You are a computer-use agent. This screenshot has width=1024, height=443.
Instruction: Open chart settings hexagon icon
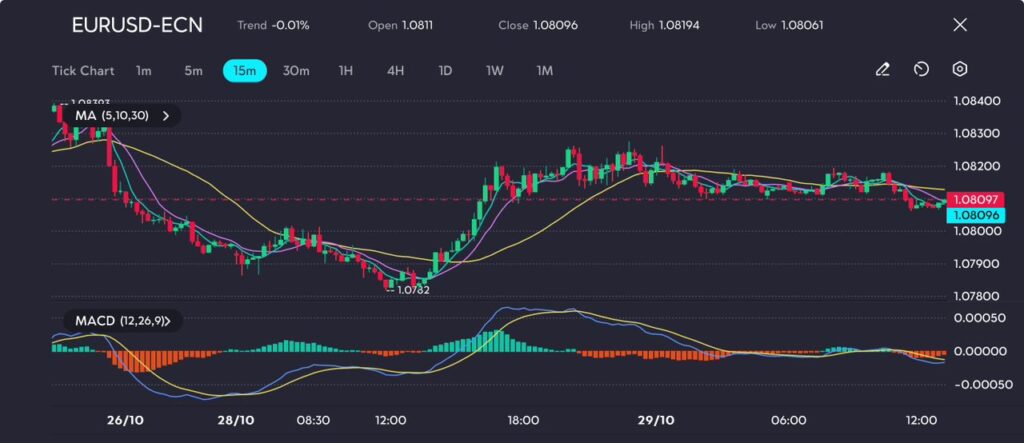pos(959,70)
